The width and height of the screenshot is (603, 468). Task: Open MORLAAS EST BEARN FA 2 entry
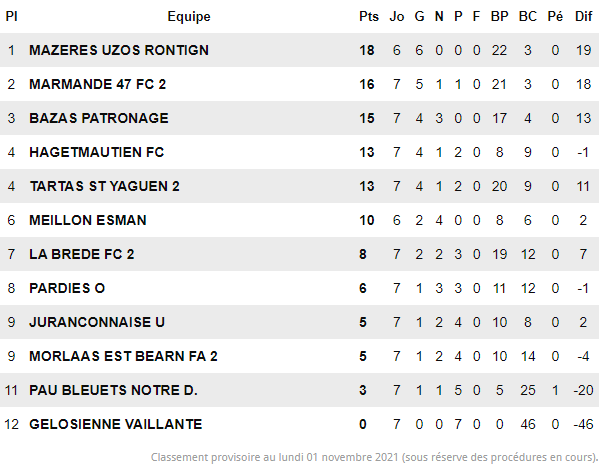(123, 356)
